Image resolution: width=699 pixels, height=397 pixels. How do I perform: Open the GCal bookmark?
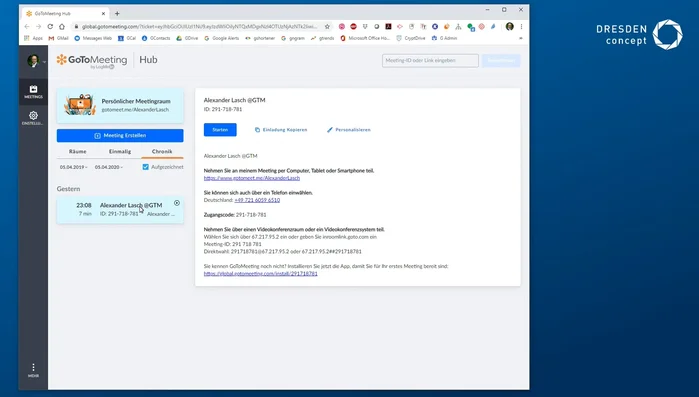(x=127, y=38)
